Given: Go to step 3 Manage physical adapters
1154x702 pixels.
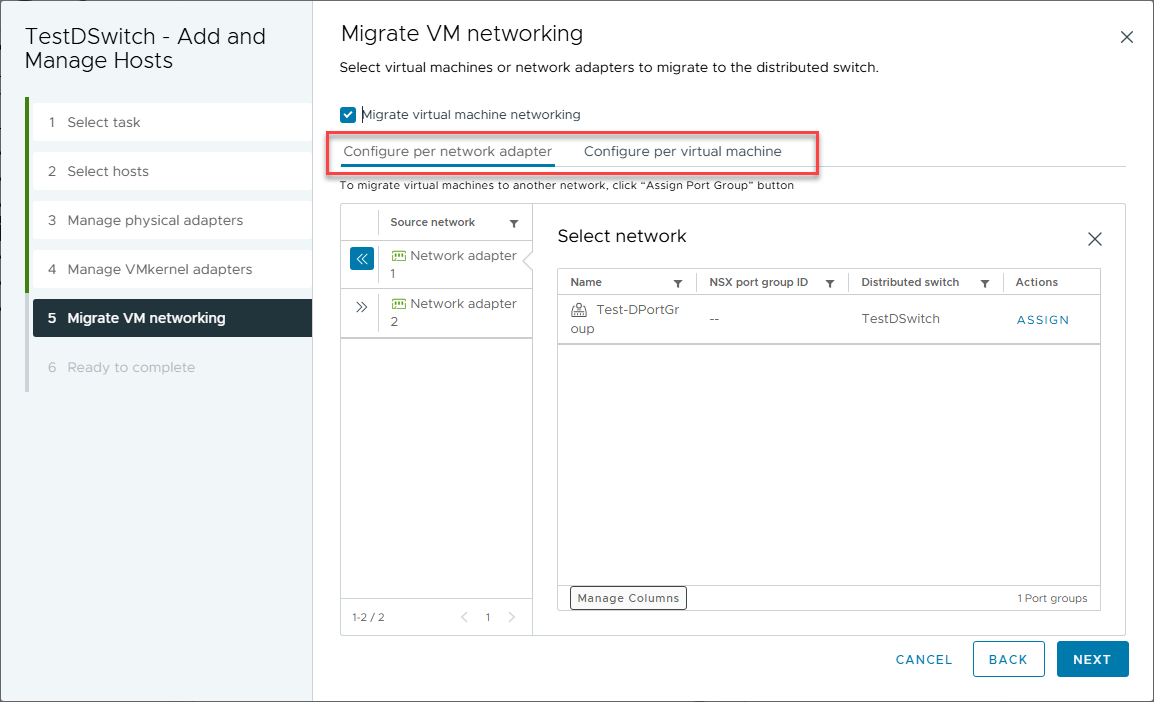Looking at the screenshot, I should (x=155, y=220).
